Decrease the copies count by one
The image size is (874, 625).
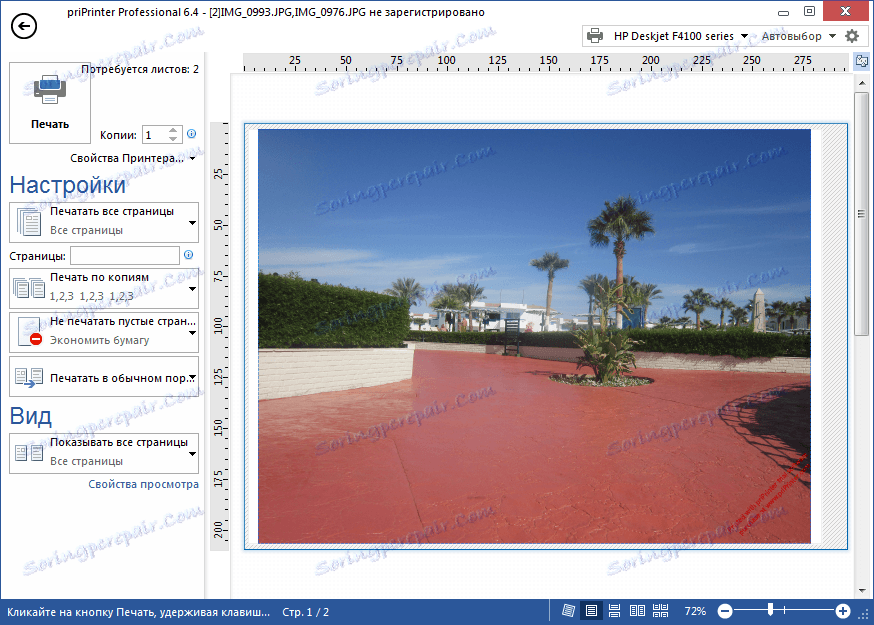tap(173, 138)
